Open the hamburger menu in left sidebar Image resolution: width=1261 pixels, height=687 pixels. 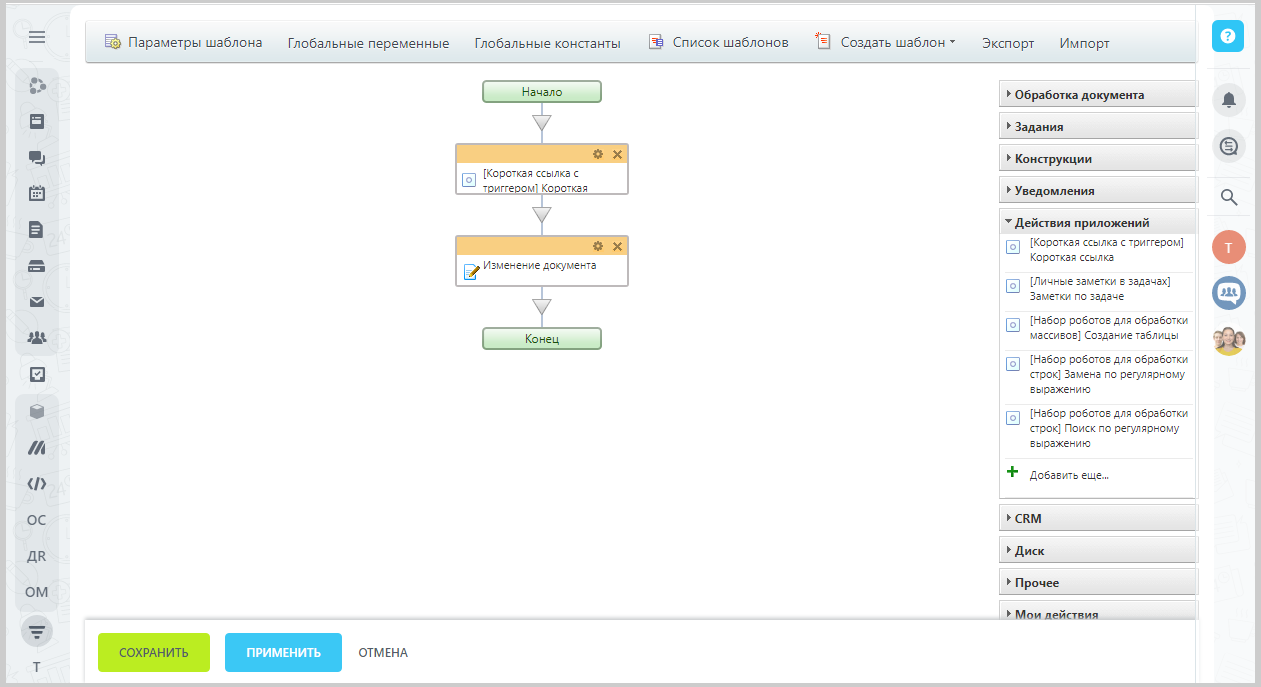pyautogui.click(x=37, y=38)
